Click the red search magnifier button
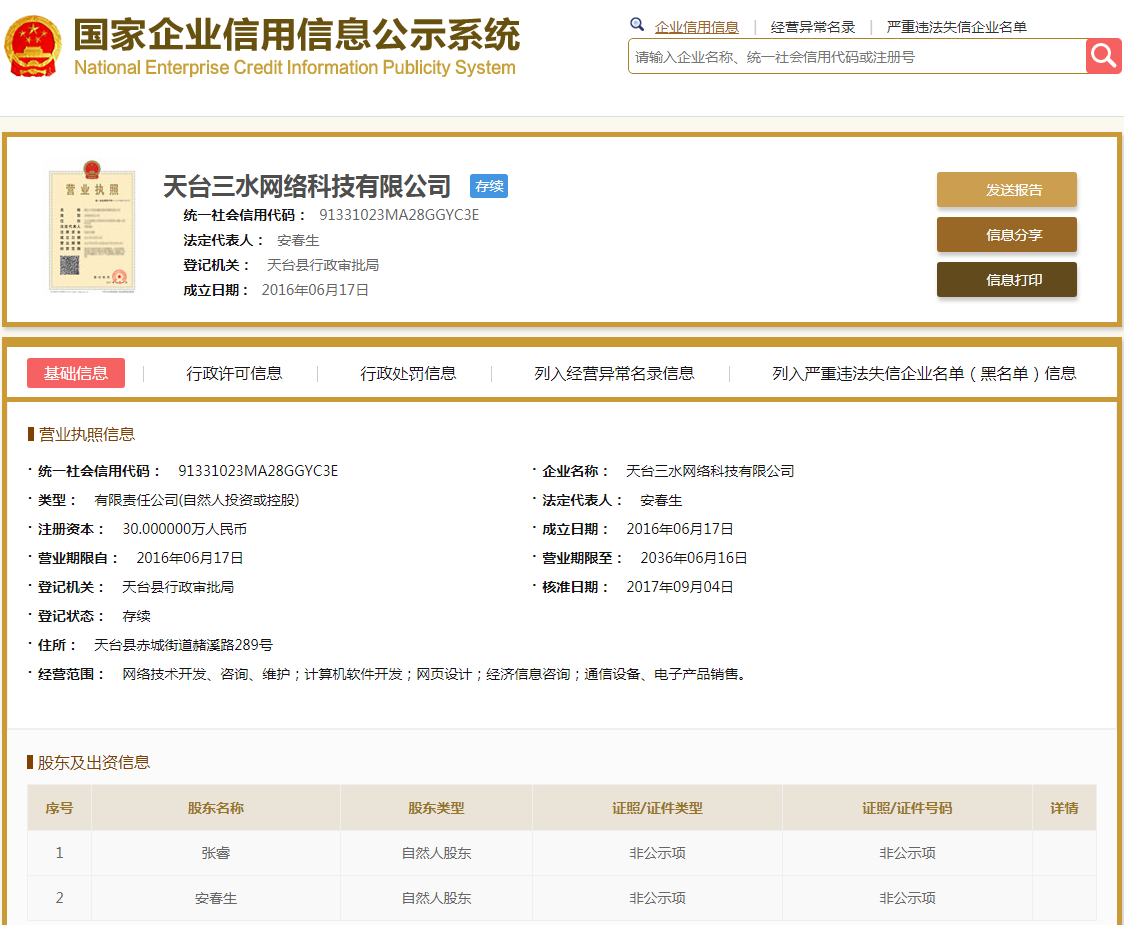This screenshot has height=925, width=1124. point(1103,56)
